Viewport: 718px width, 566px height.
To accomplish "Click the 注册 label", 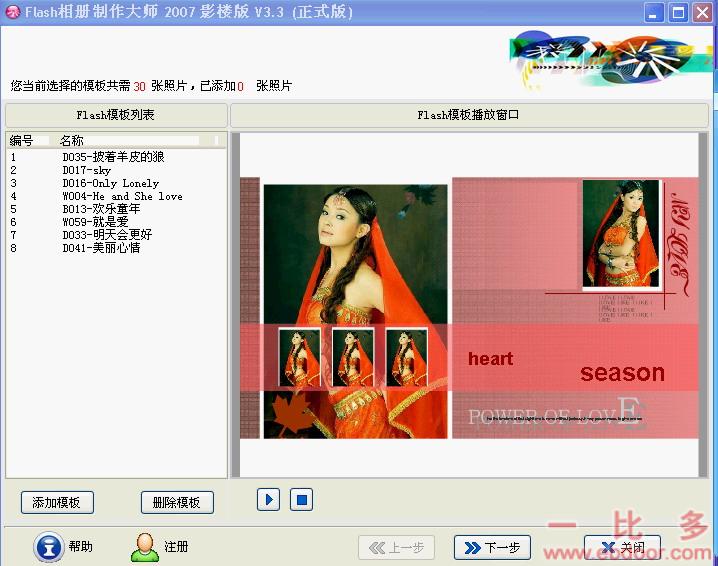I will click(176, 547).
